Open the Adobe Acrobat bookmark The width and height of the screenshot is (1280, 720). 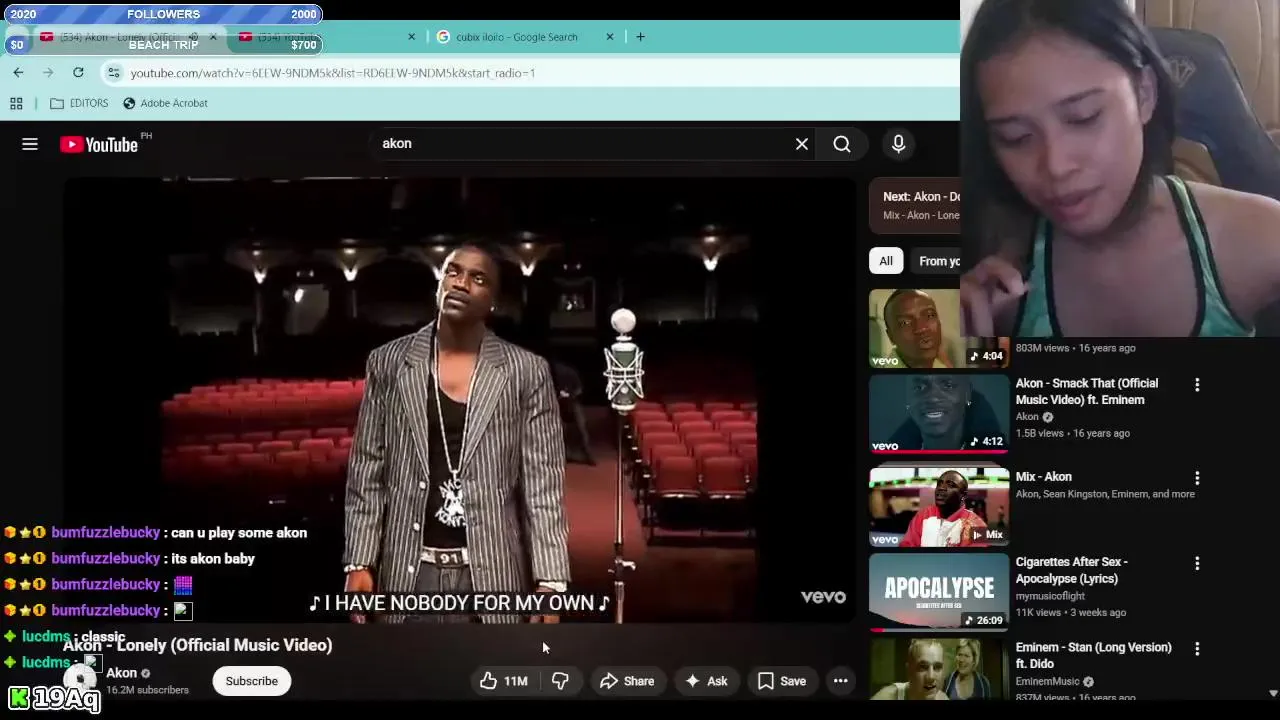(165, 103)
